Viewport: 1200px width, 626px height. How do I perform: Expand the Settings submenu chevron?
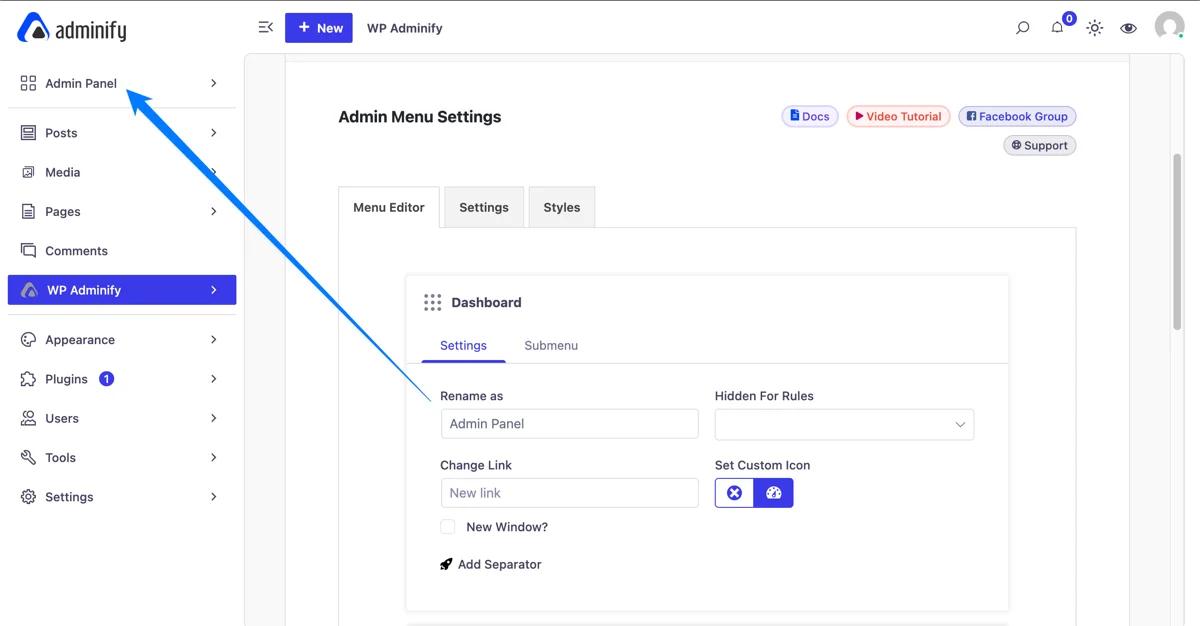[213, 497]
